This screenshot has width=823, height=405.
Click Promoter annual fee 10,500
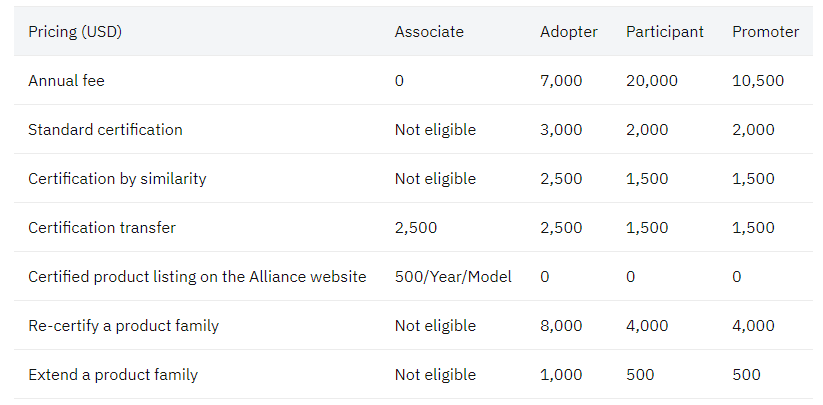[x=758, y=81]
